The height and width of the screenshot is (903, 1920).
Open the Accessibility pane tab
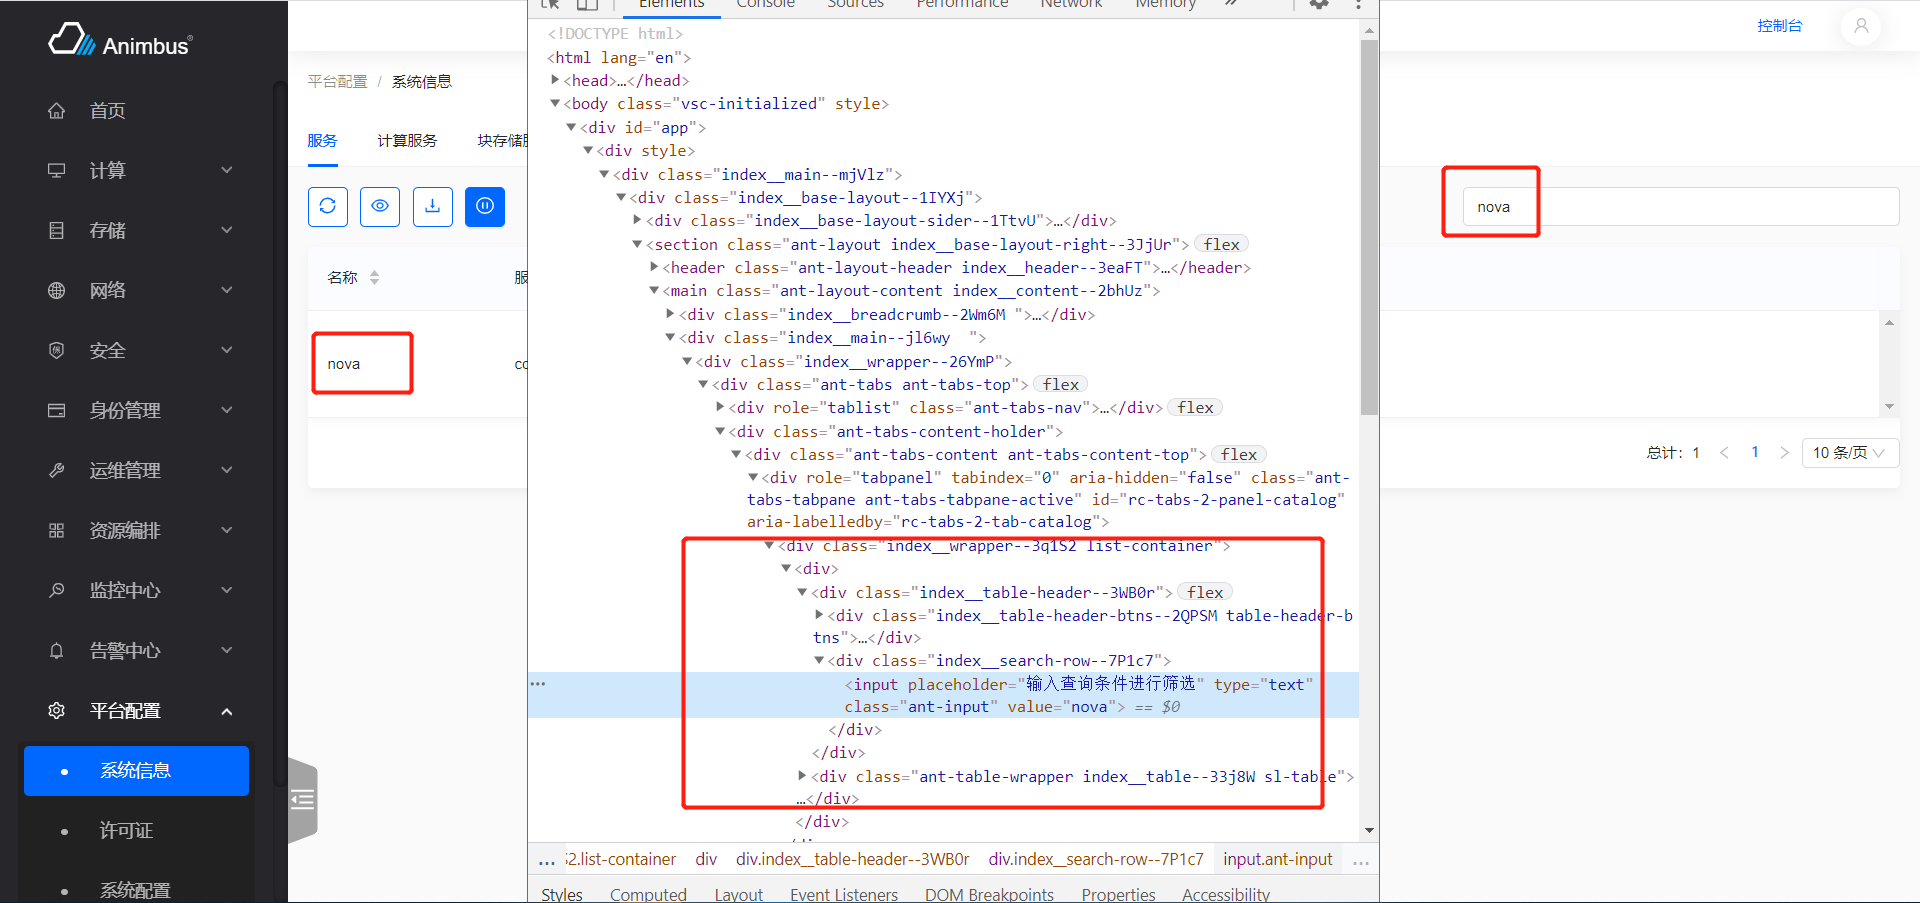pyautogui.click(x=1225, y=894)
